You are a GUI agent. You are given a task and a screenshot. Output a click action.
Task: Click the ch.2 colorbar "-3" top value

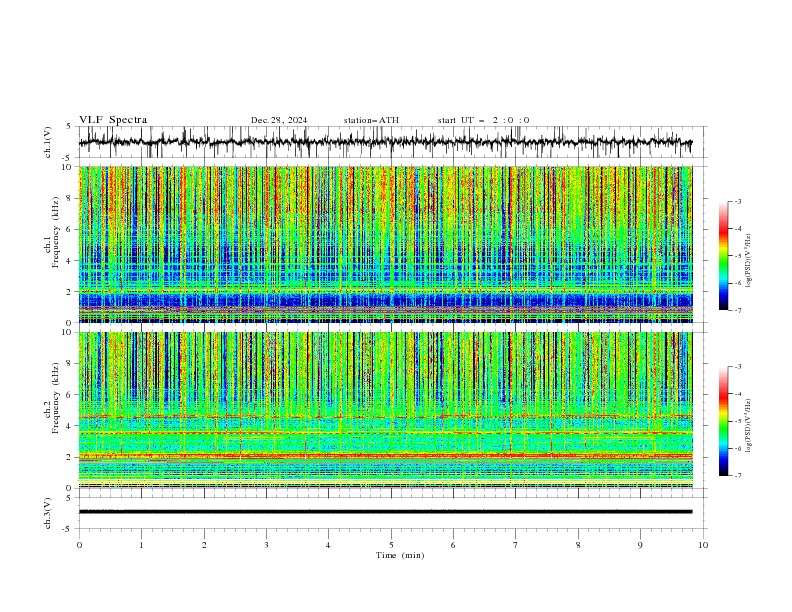pyautogui.click(x=738, y=367)
